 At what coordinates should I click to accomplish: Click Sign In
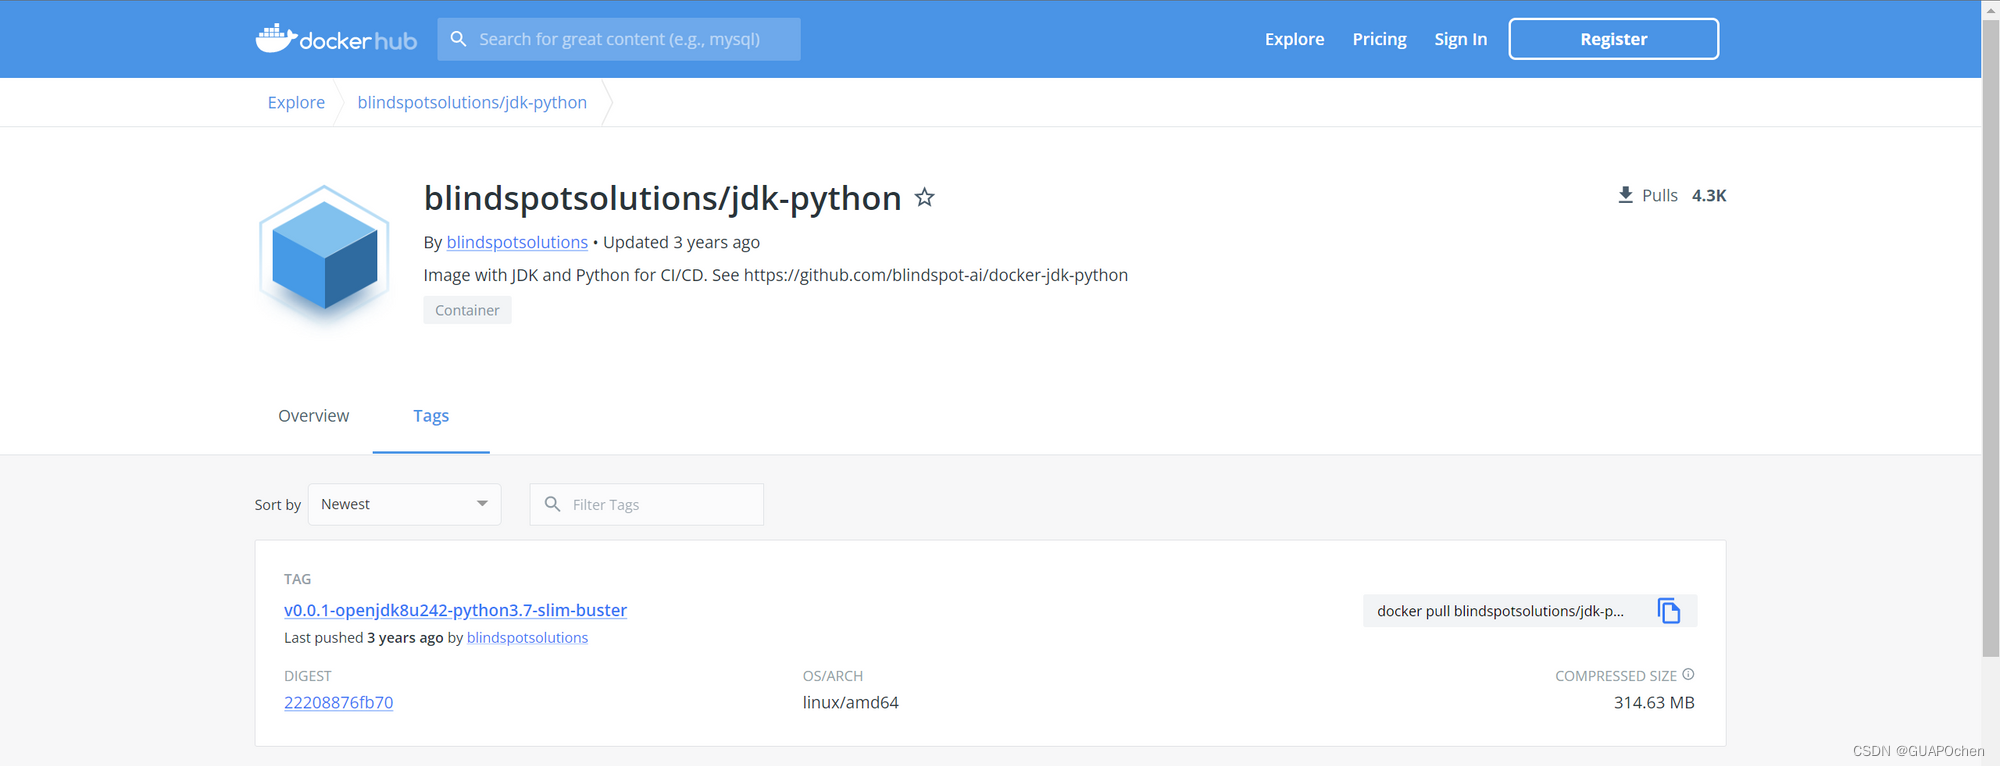1460,39
